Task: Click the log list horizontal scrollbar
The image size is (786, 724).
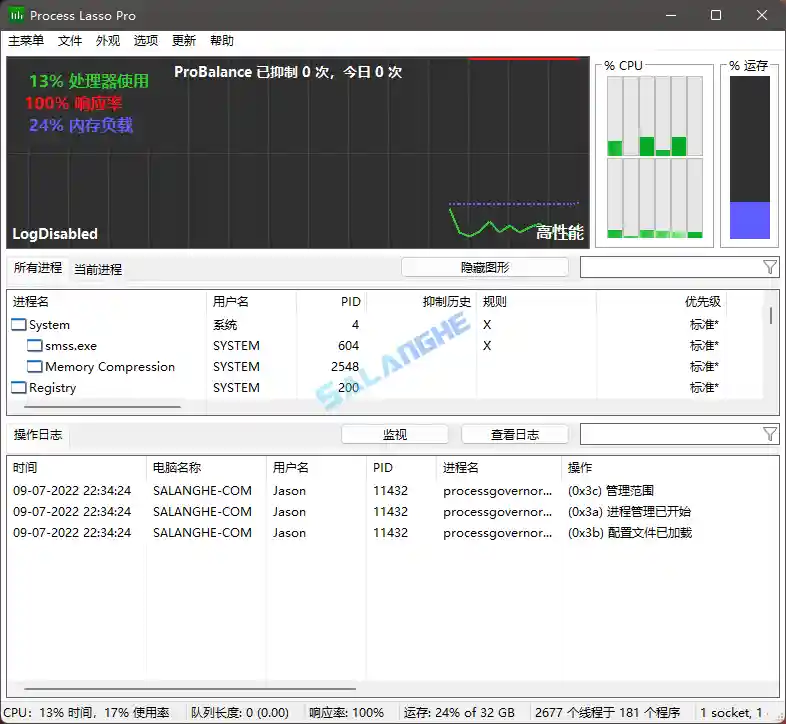Action: [x=190, y=689]
